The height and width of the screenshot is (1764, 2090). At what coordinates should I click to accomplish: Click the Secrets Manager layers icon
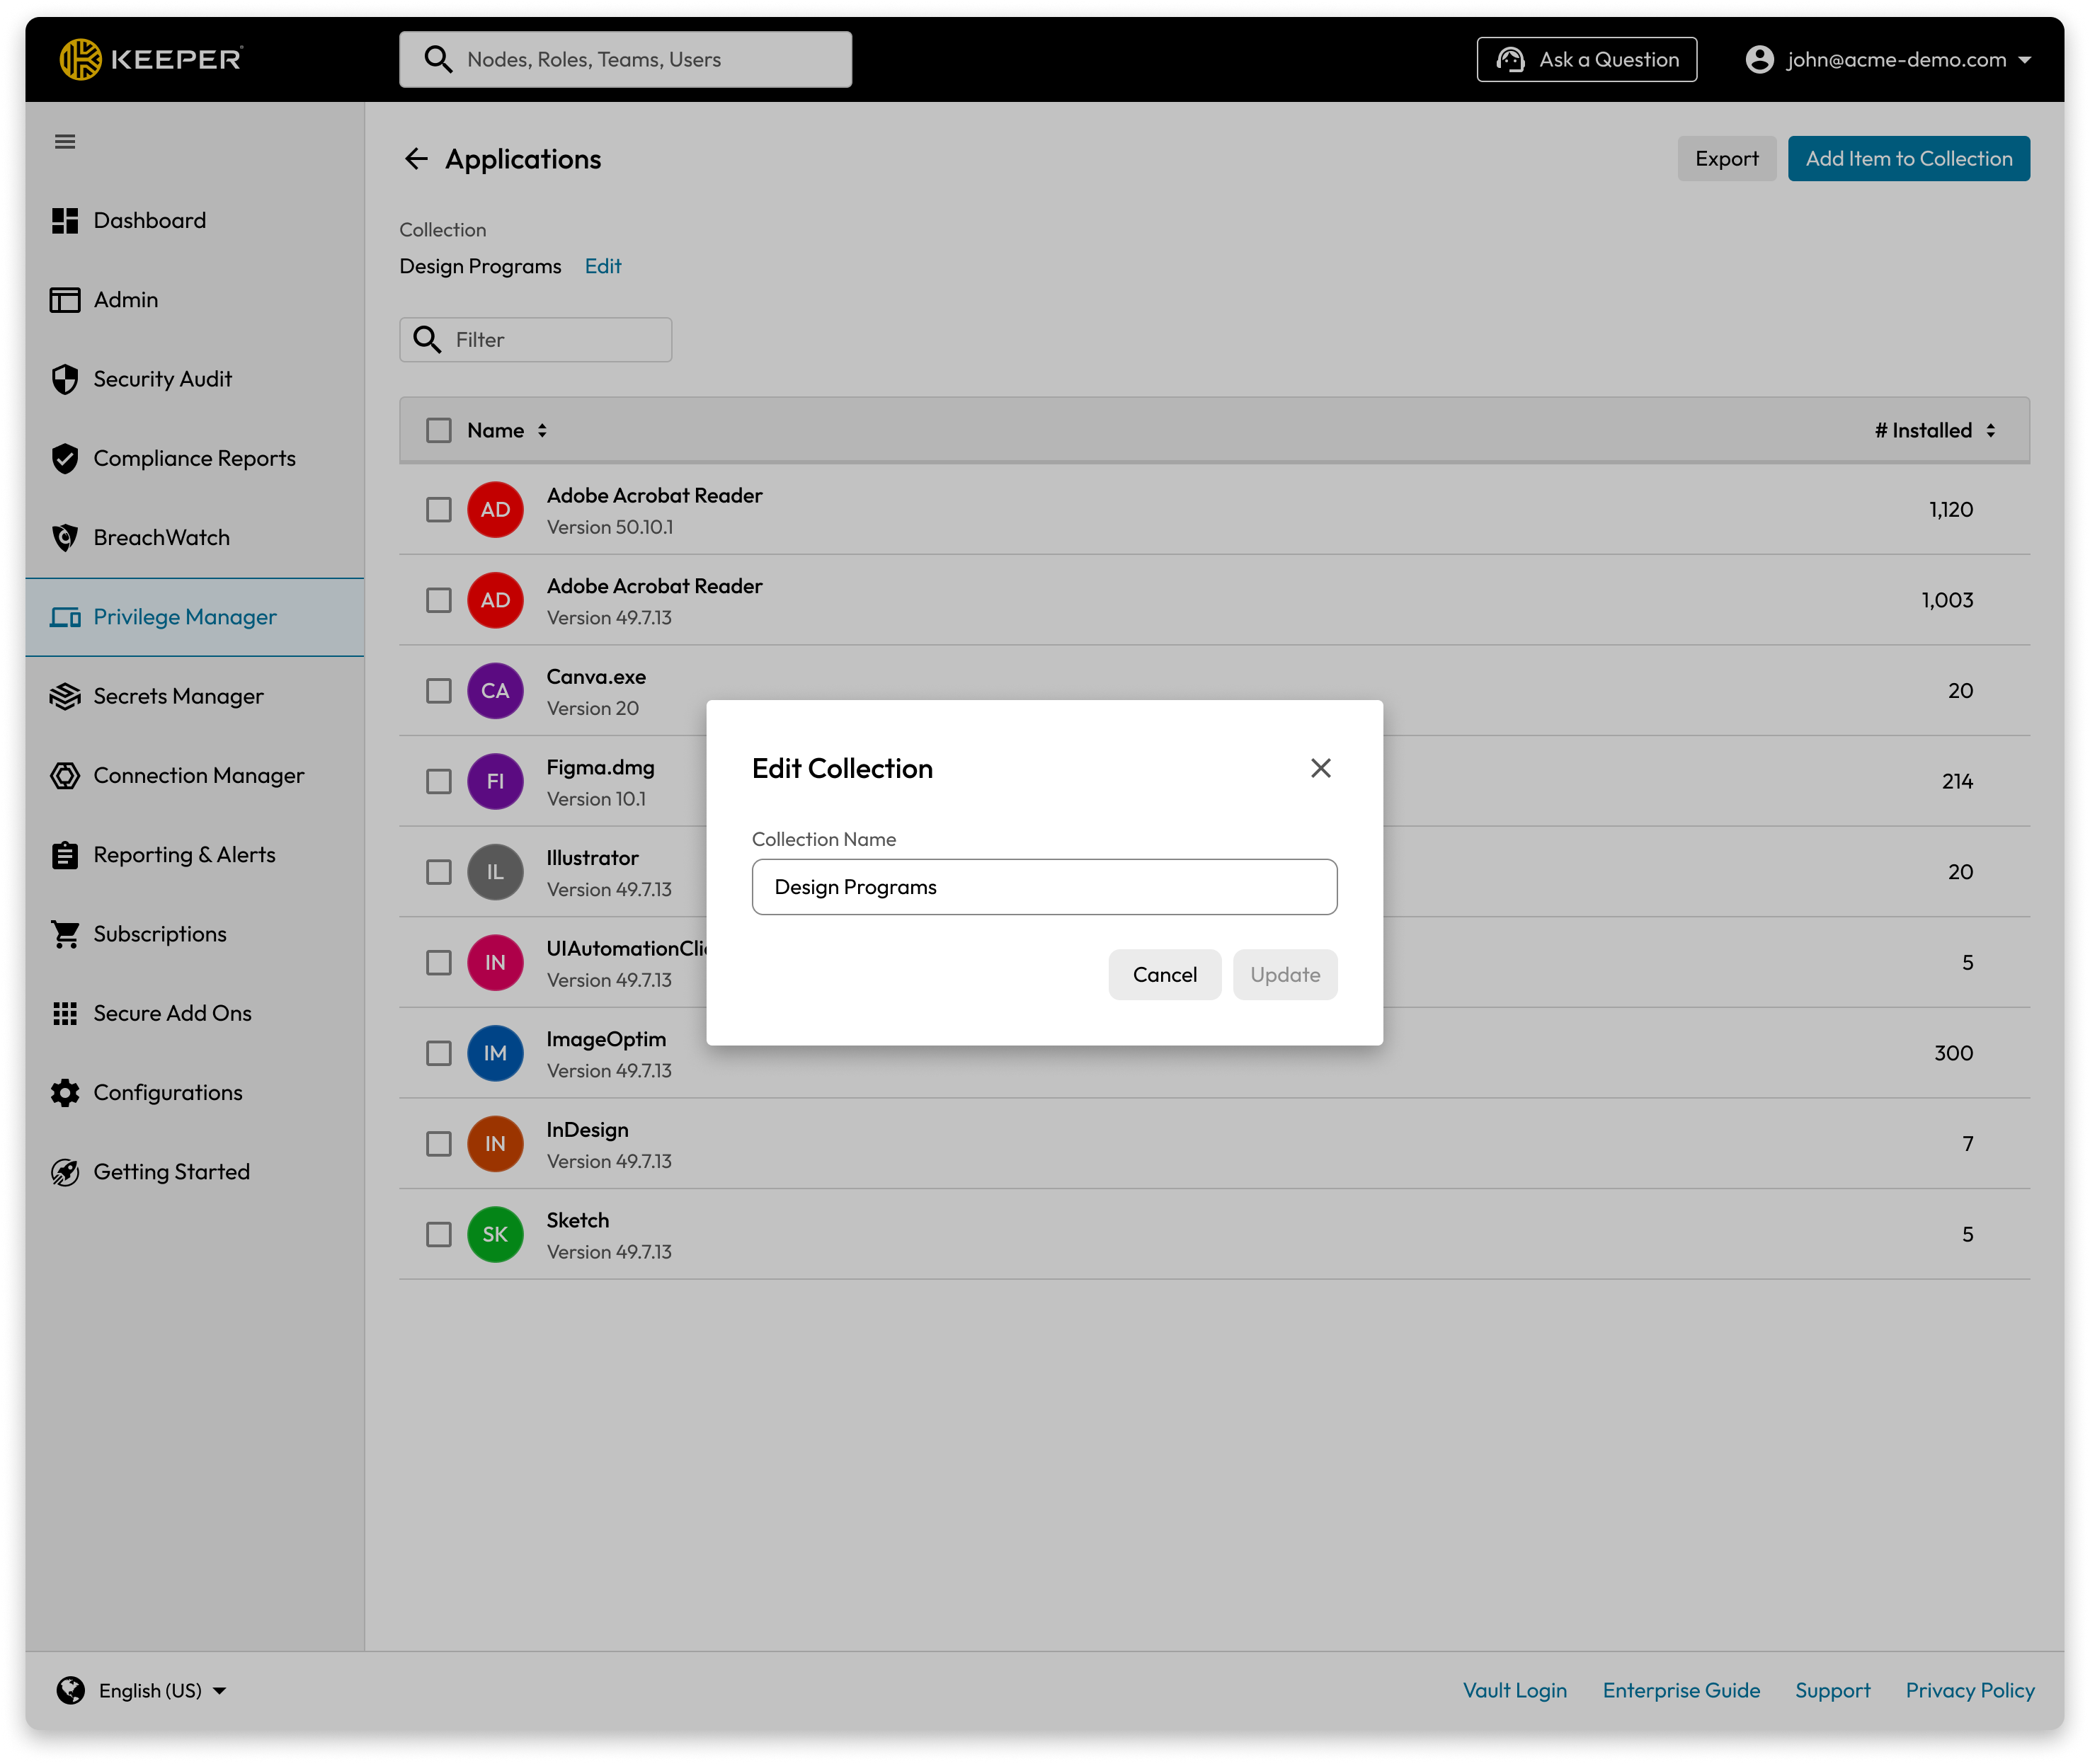65,697
